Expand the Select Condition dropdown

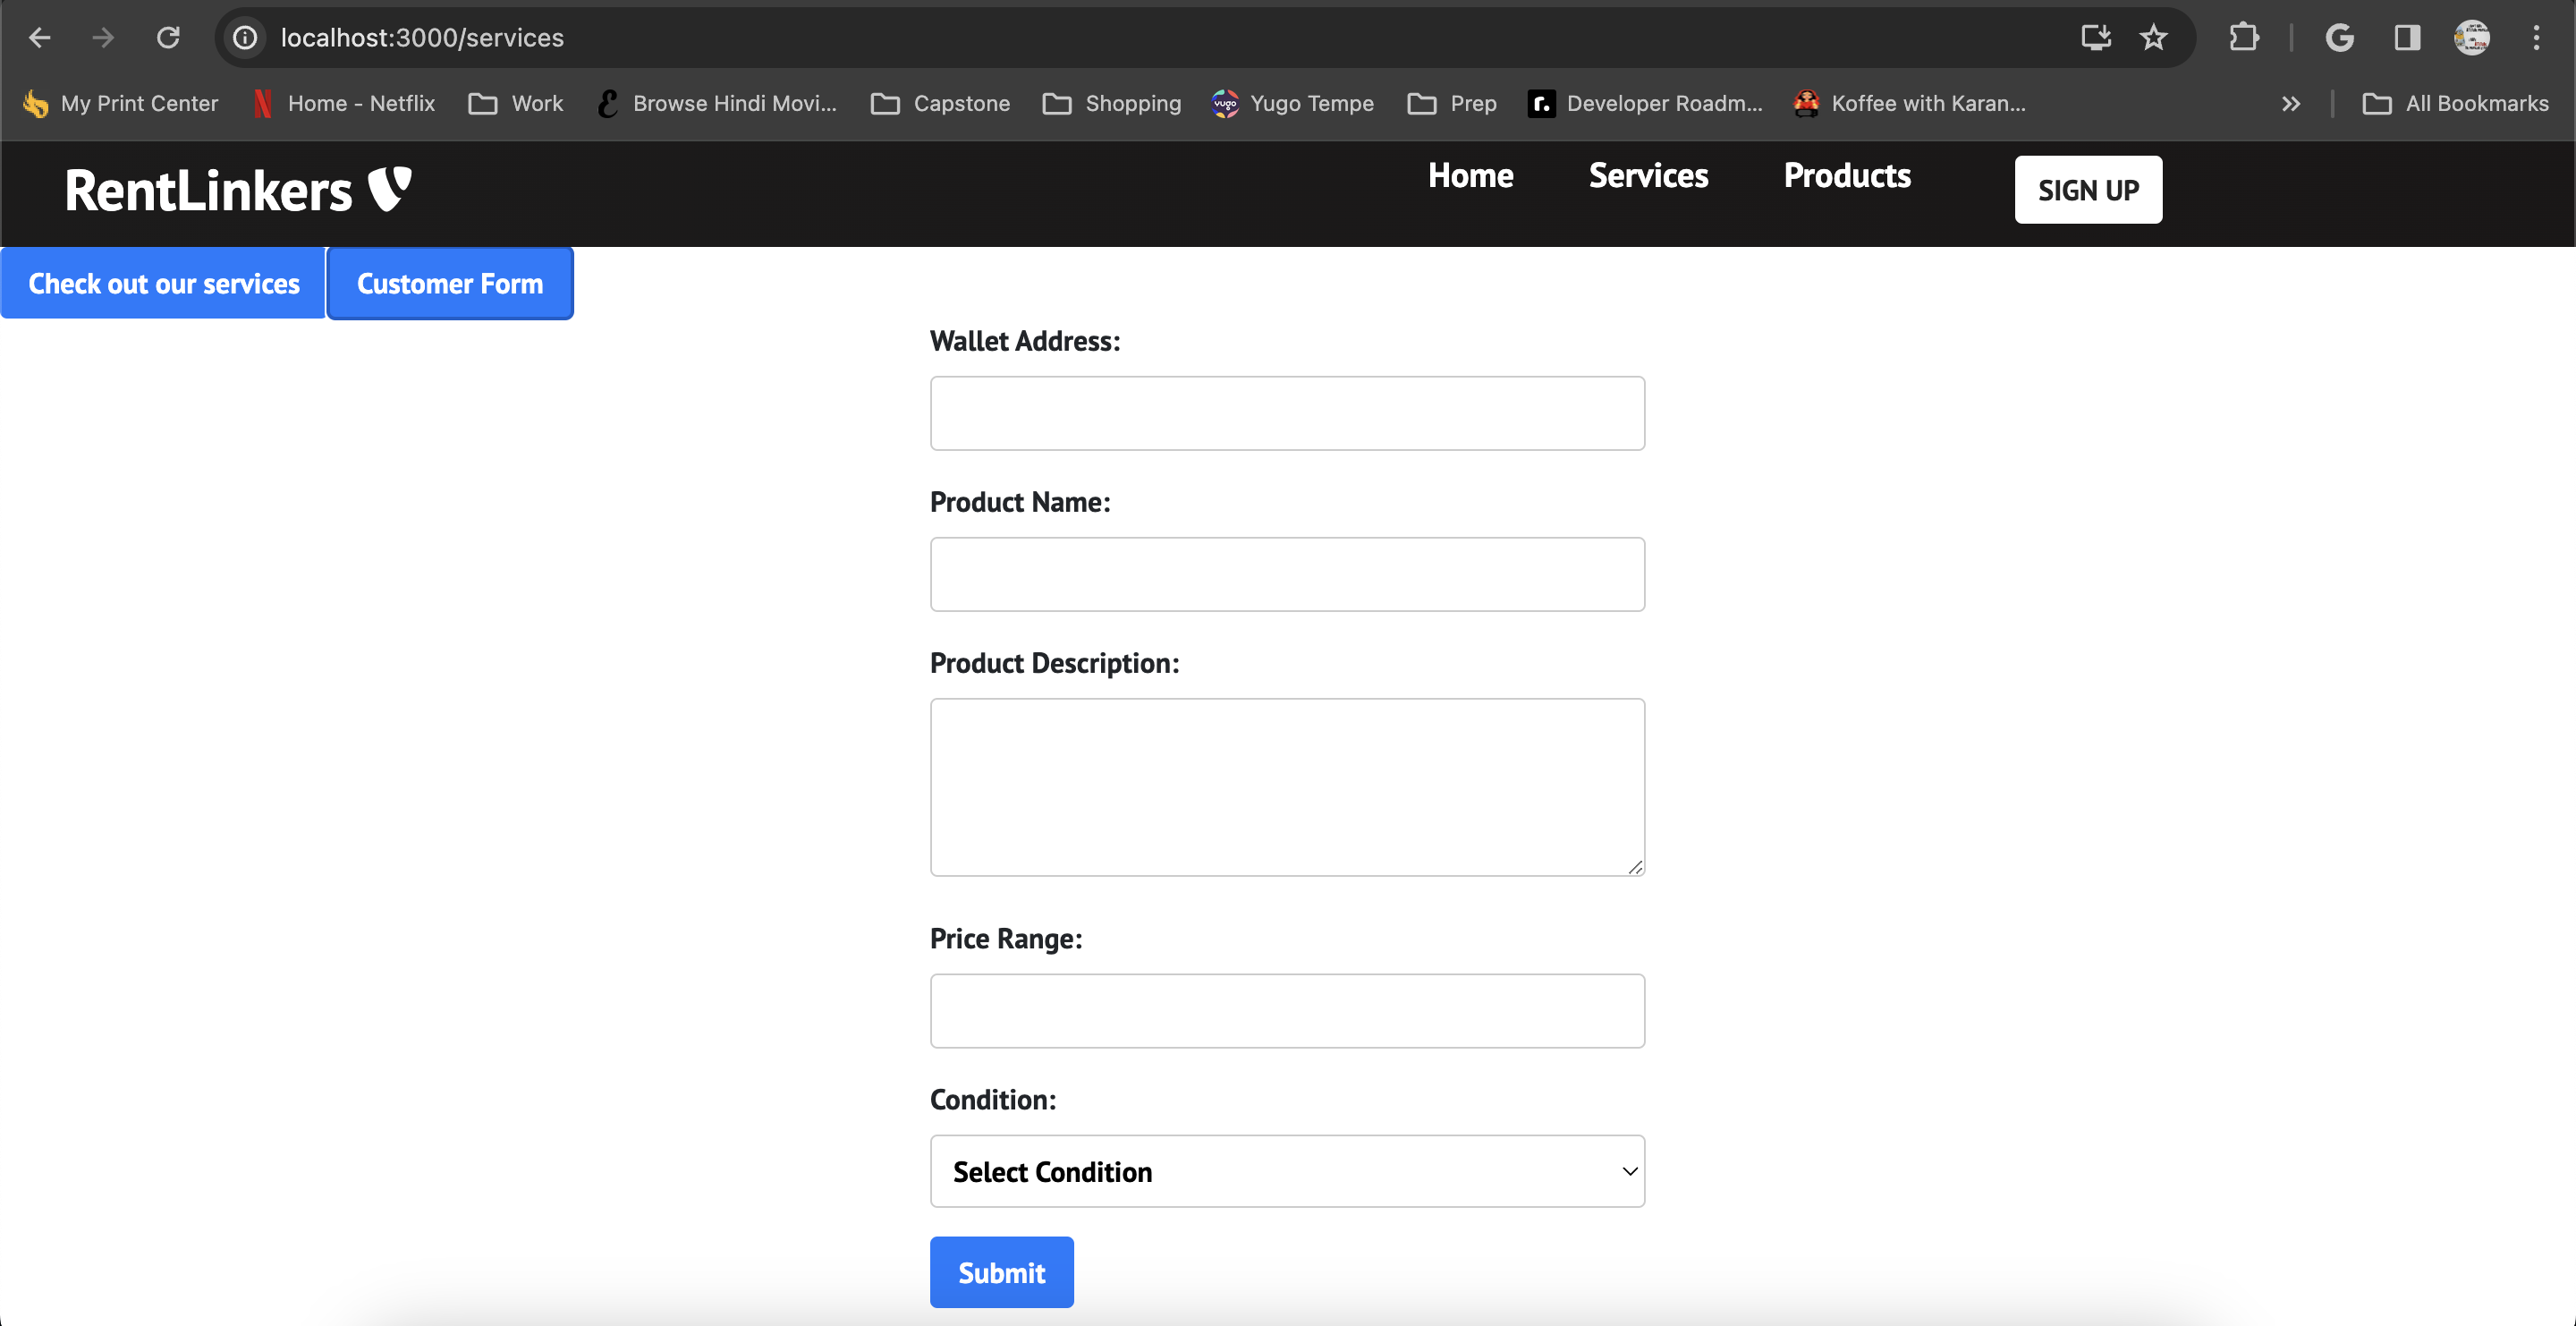[1287, 1171]
